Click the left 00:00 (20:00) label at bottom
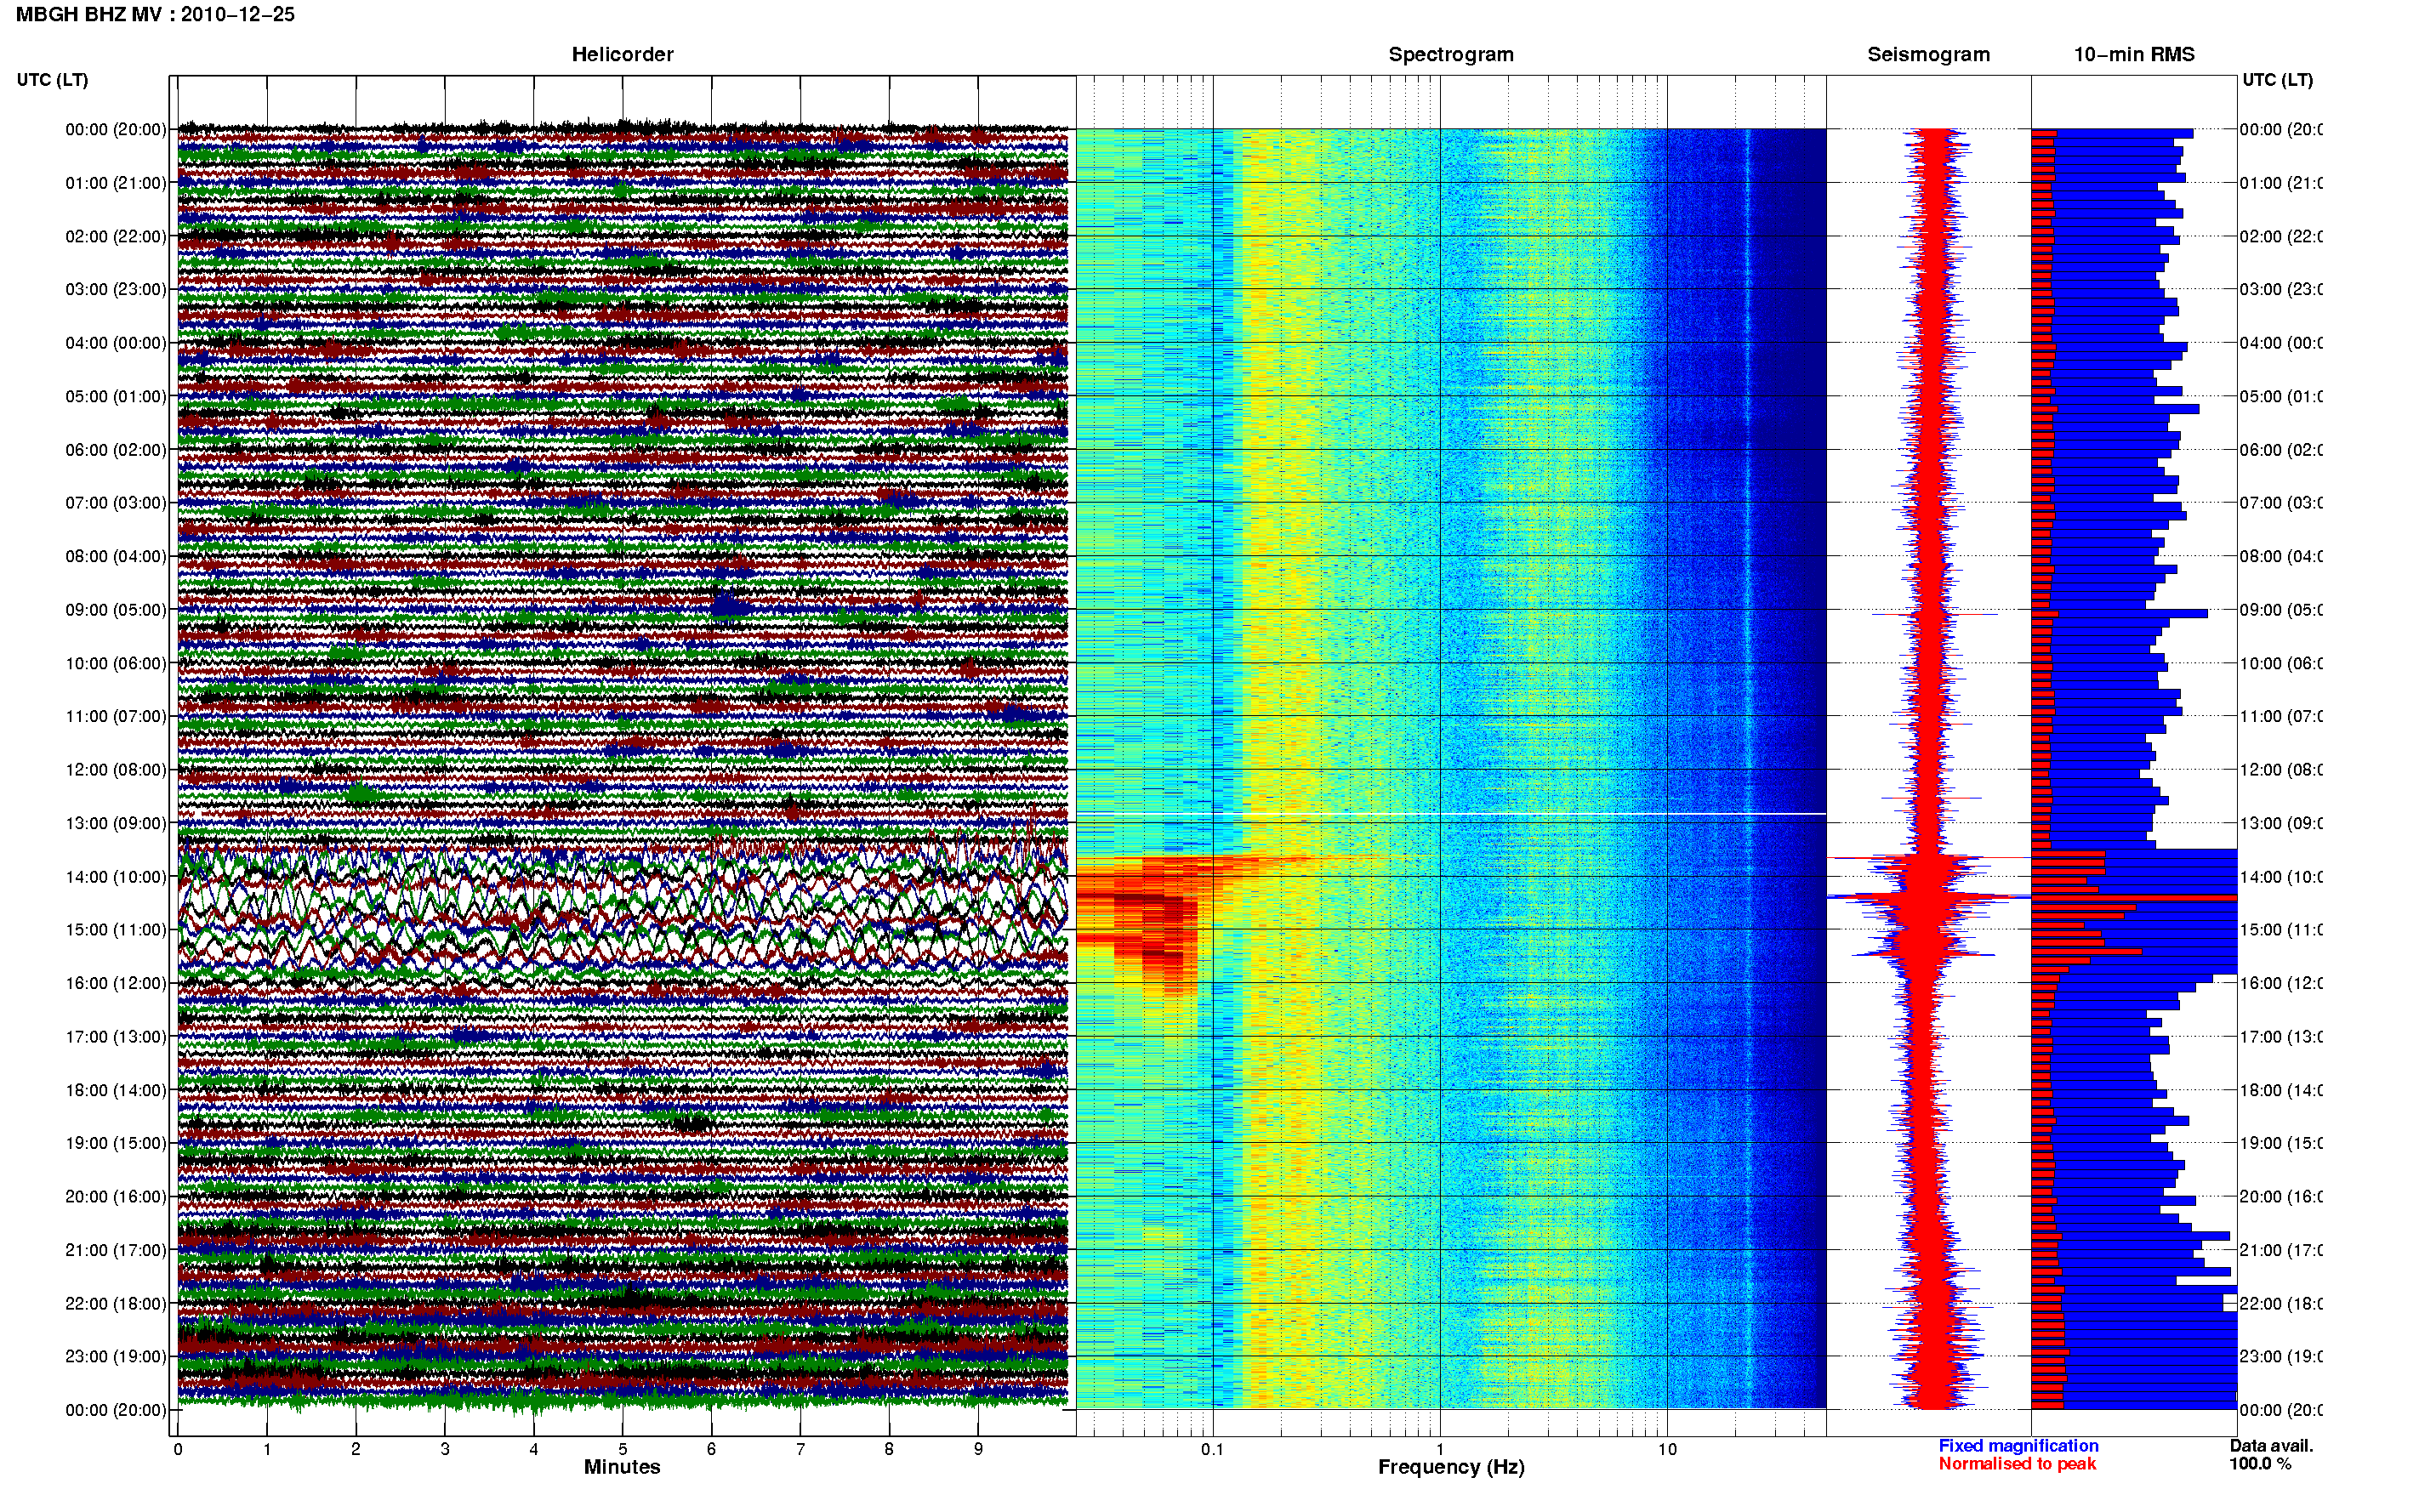Viewport: 2419px width, 1512px height. click(116, 1410)
